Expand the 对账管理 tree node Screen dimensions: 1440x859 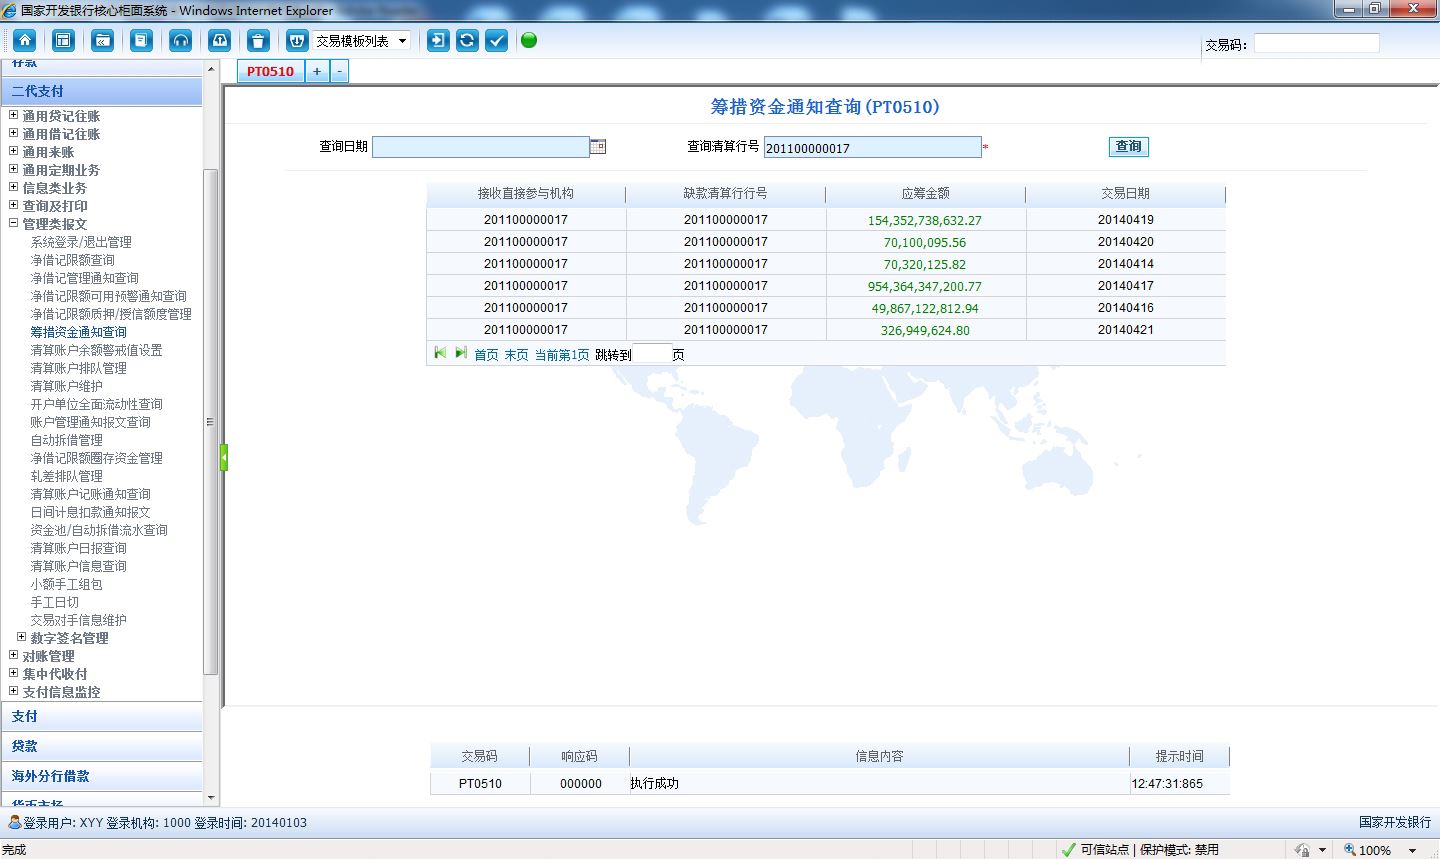click(x=14, y=655)
